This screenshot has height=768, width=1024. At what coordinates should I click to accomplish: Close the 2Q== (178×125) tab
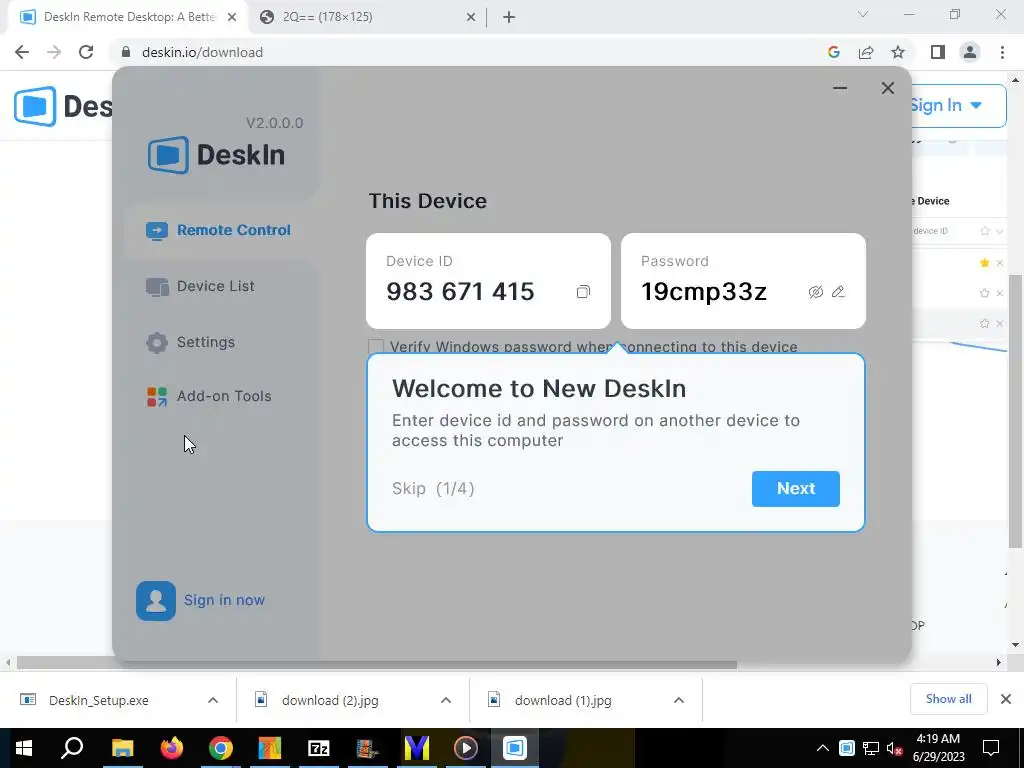tap(471, 17)
